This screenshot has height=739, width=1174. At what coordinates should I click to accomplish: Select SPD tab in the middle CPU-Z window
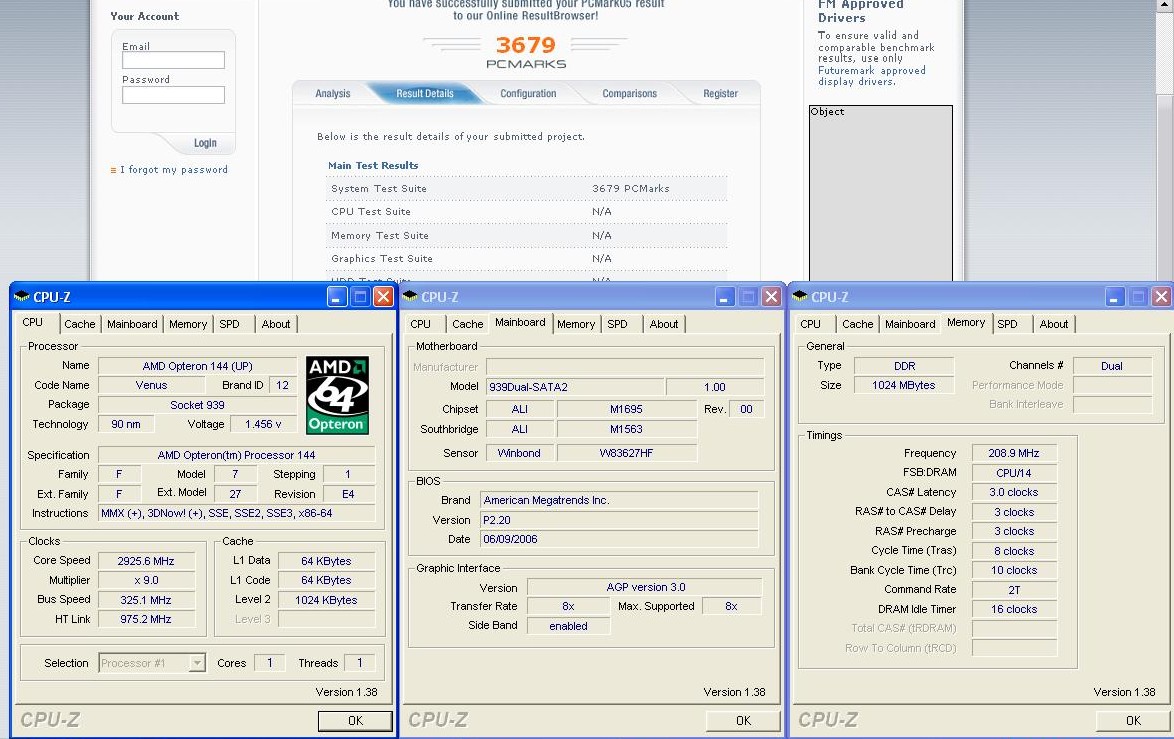click(x=617, y=324)
